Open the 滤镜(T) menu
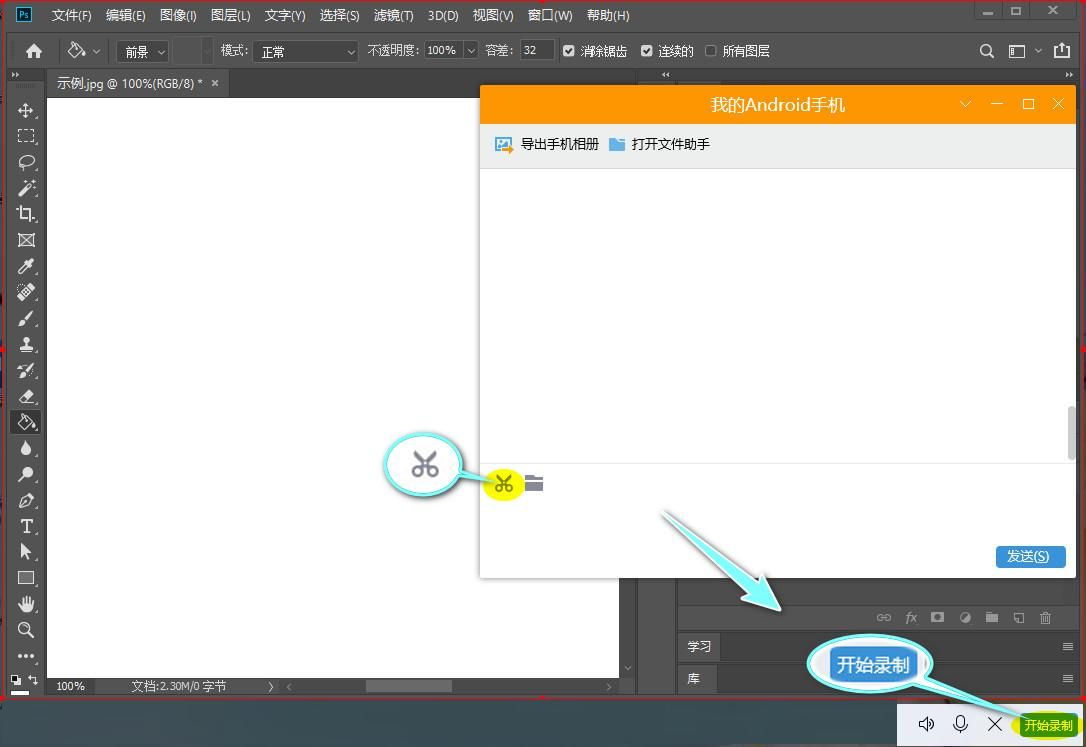 pos(393,15)
